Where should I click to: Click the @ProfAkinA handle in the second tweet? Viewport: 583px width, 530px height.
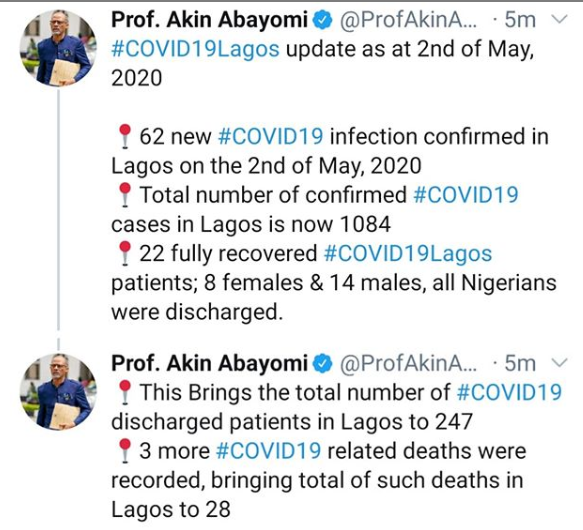(408, 364)
